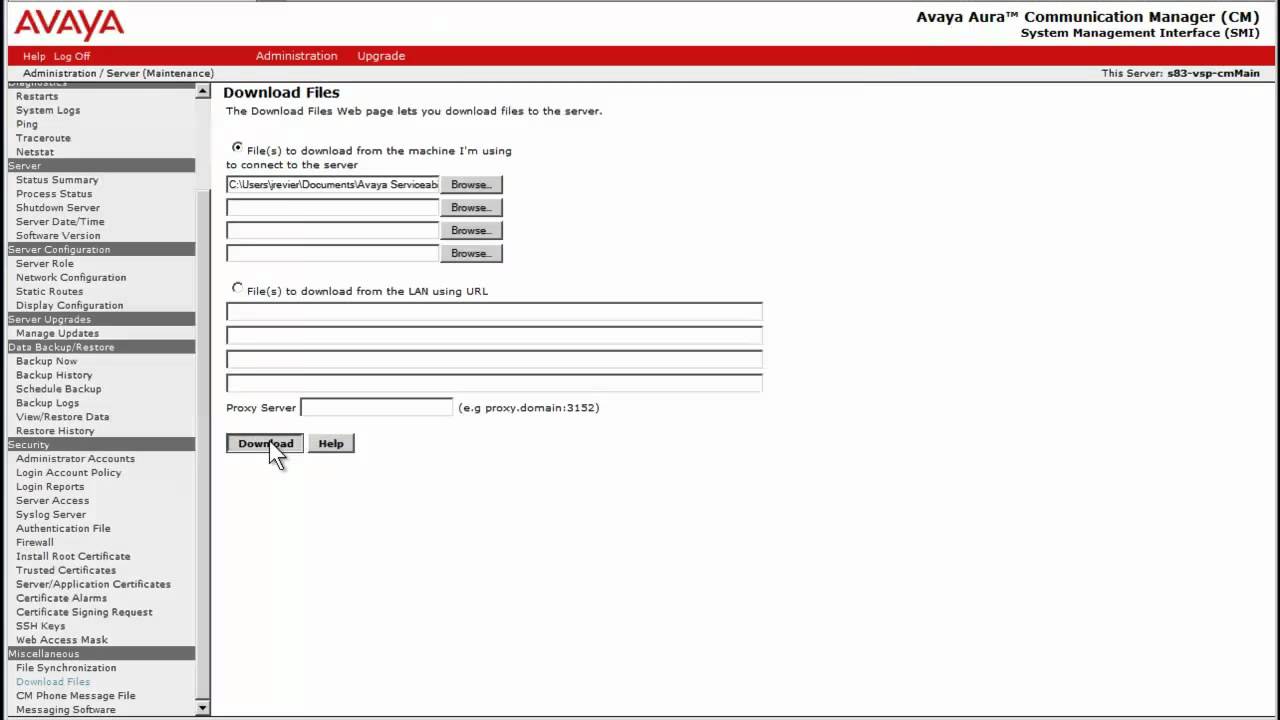Viewport: 1280px width, 720px height.
Task: Open Display Configuration link
Action: pyautogui.click(x=70, y=306)
